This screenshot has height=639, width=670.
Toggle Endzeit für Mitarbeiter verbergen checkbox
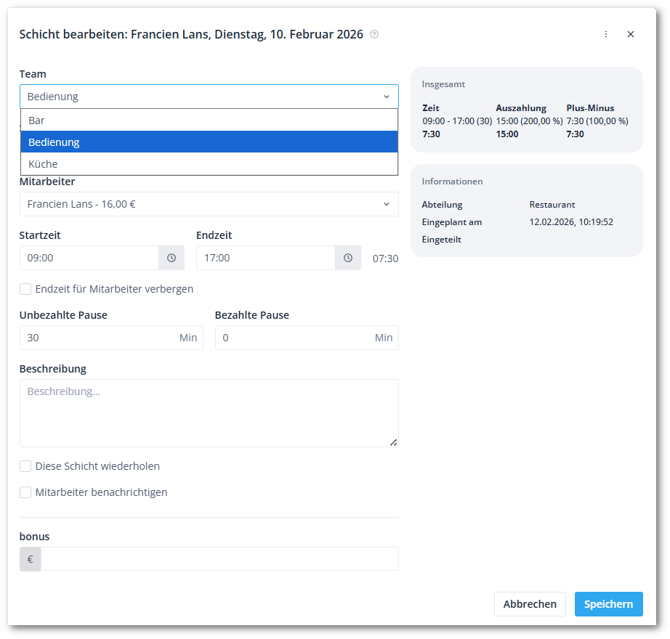click(25, 289)
